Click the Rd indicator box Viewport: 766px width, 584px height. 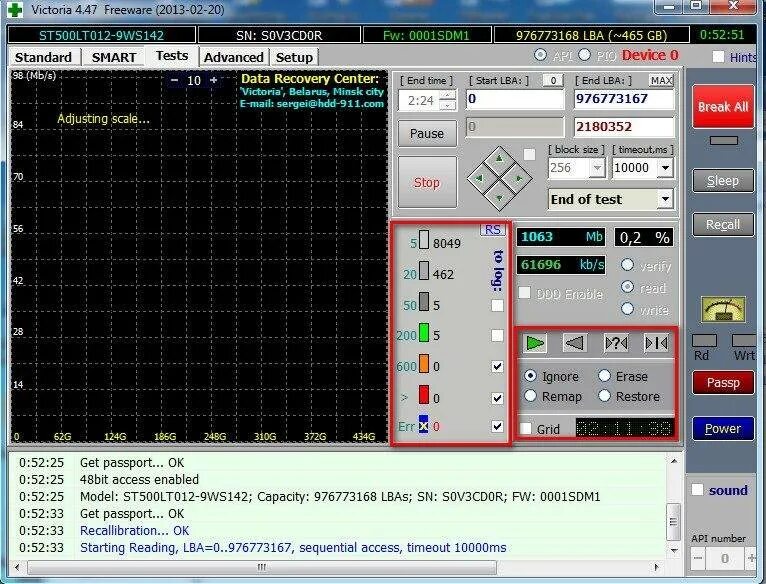704,341
